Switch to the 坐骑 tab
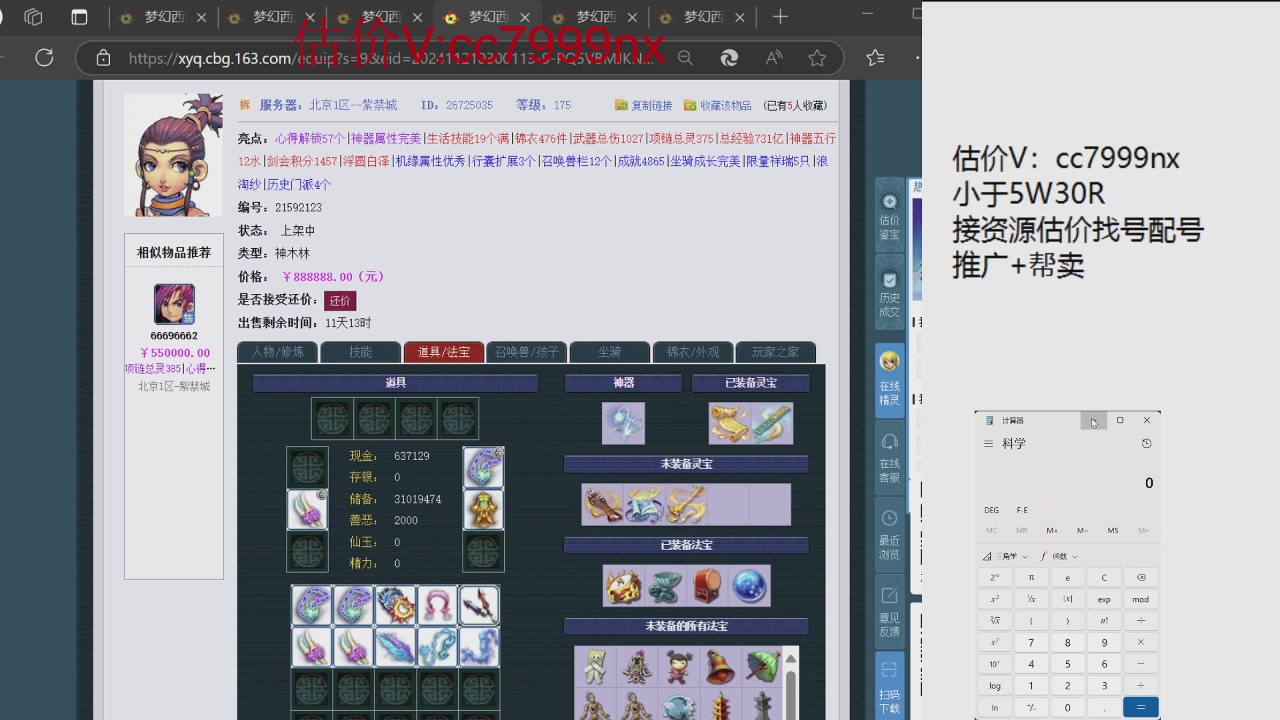This screenshot has height=720, width=1280. (x=609, y=352)
